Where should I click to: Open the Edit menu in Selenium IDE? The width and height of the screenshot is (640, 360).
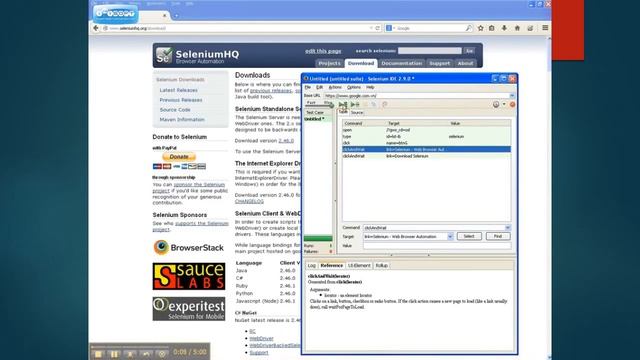tap(320, 87)
